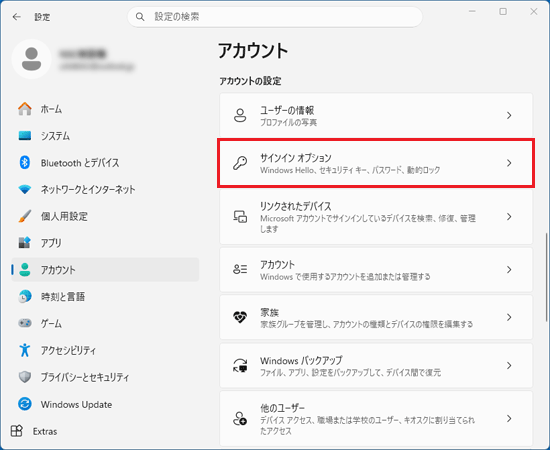Open プライバシーとセキュリティ category
This screenshot has width=550, height=450.
click(85, 377)
